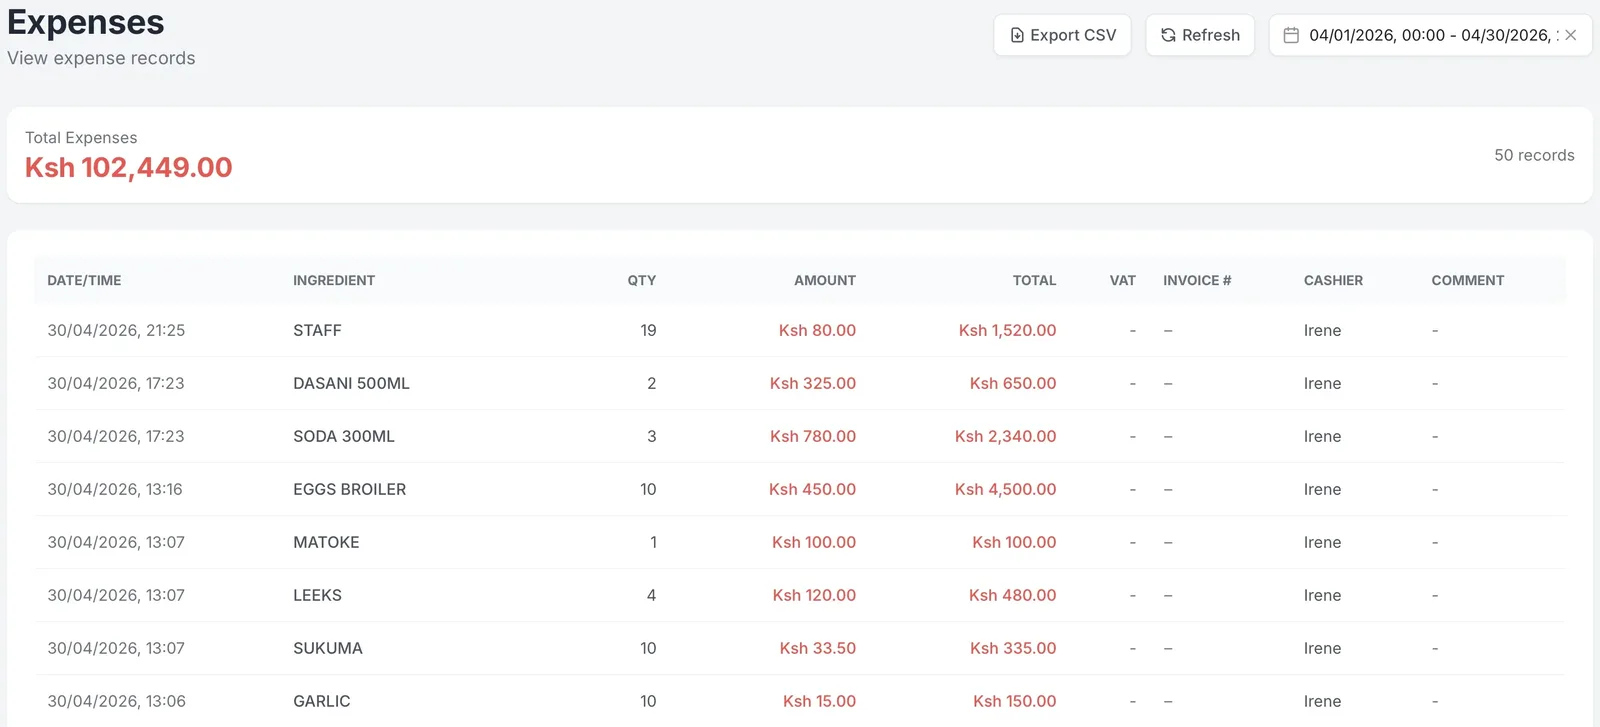Click the Ksh 120.00 amount value
This screenshot has width=1600, height=727.
tap(814, 595)
